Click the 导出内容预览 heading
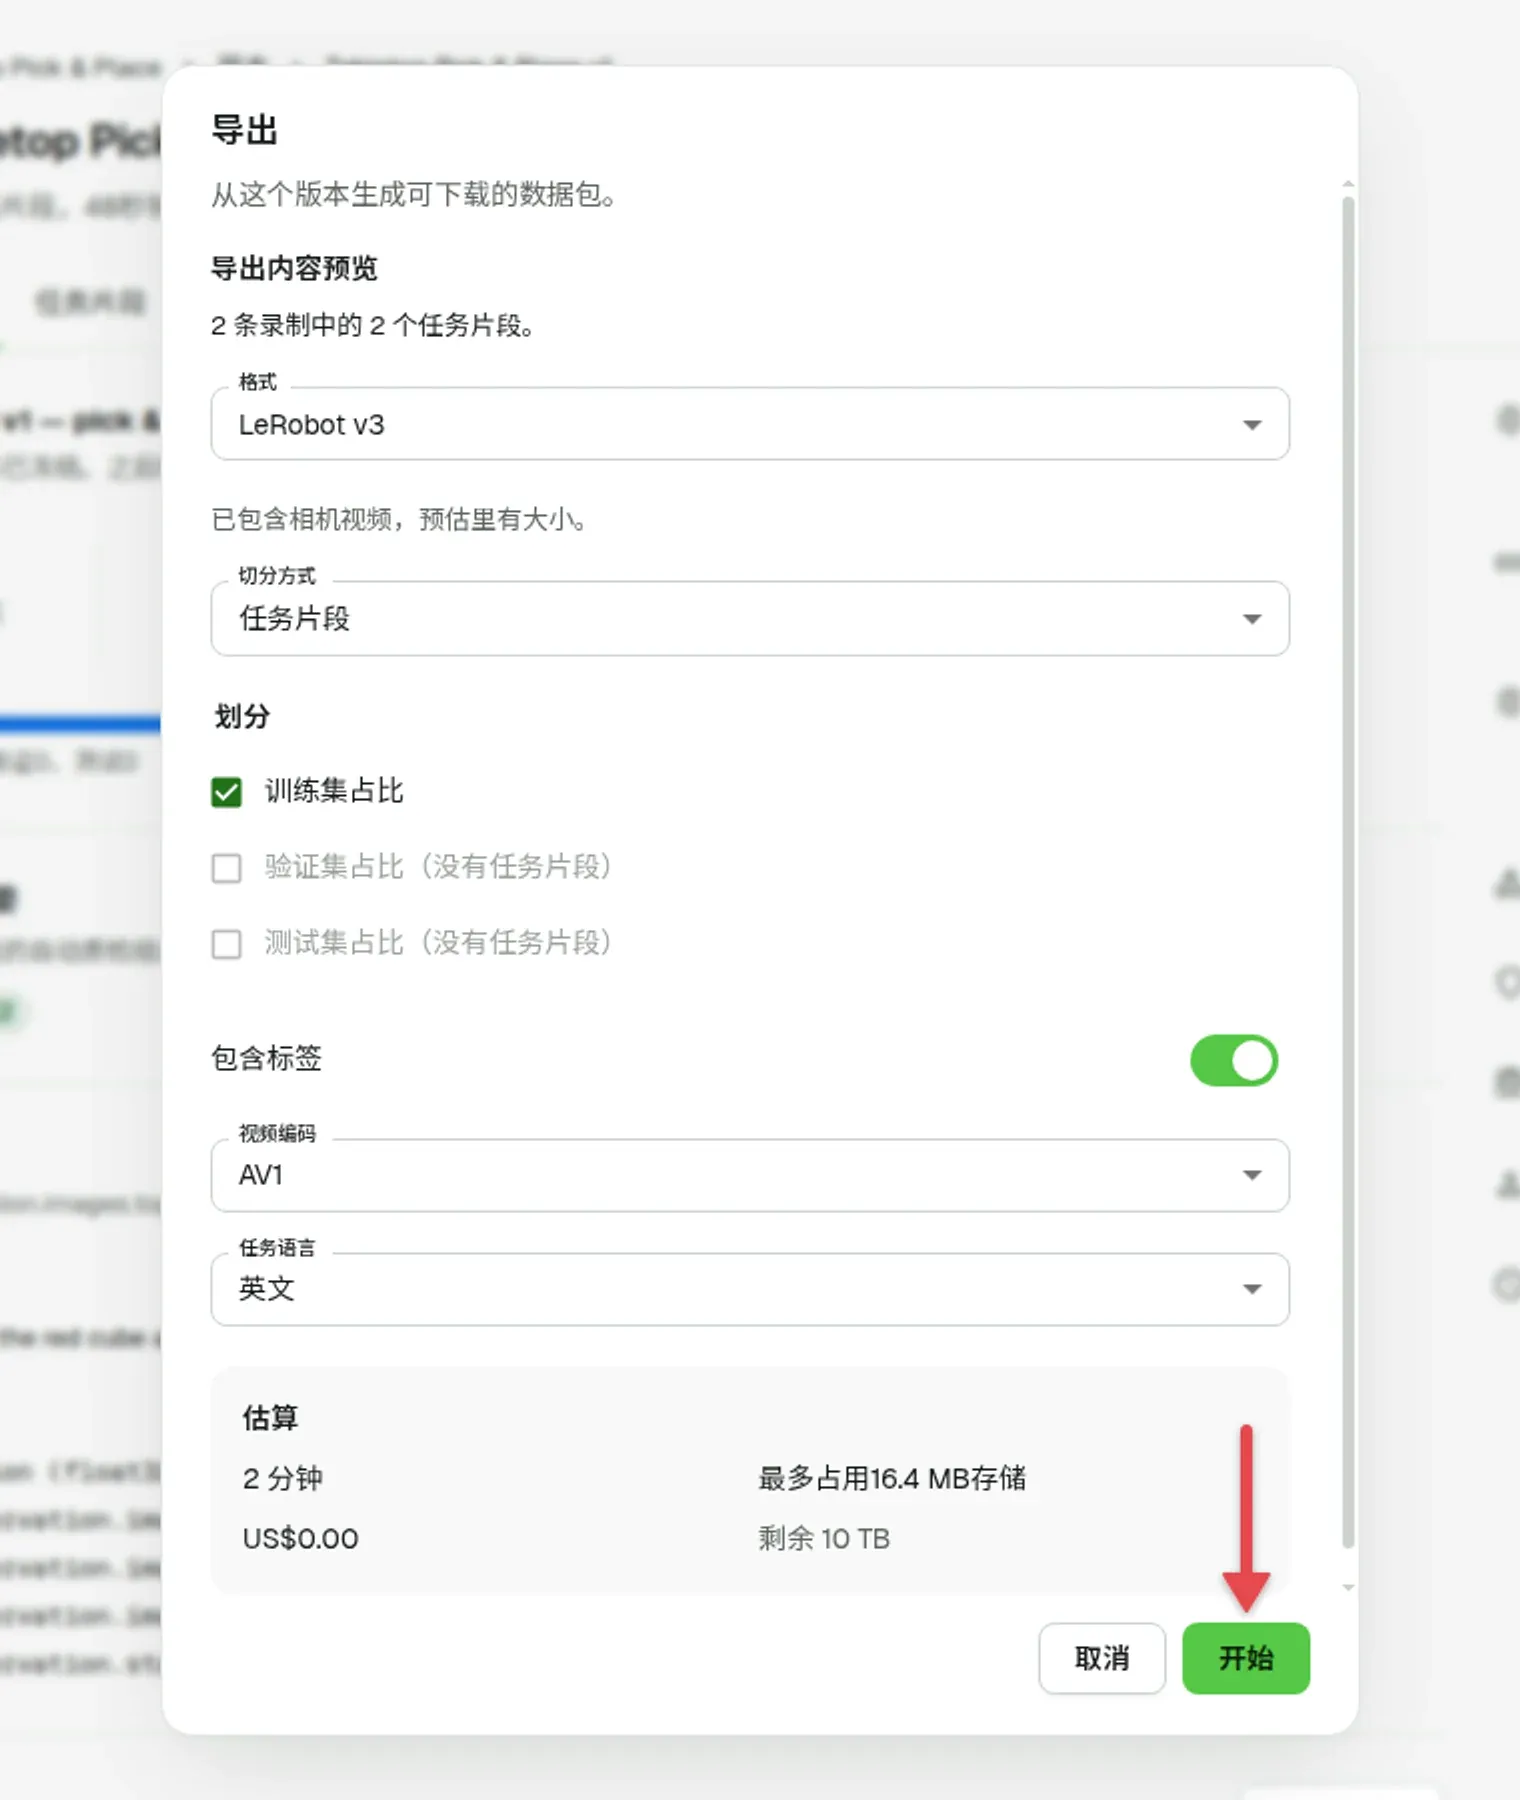The image size is (1520, 1800). [x=294, y=268]
